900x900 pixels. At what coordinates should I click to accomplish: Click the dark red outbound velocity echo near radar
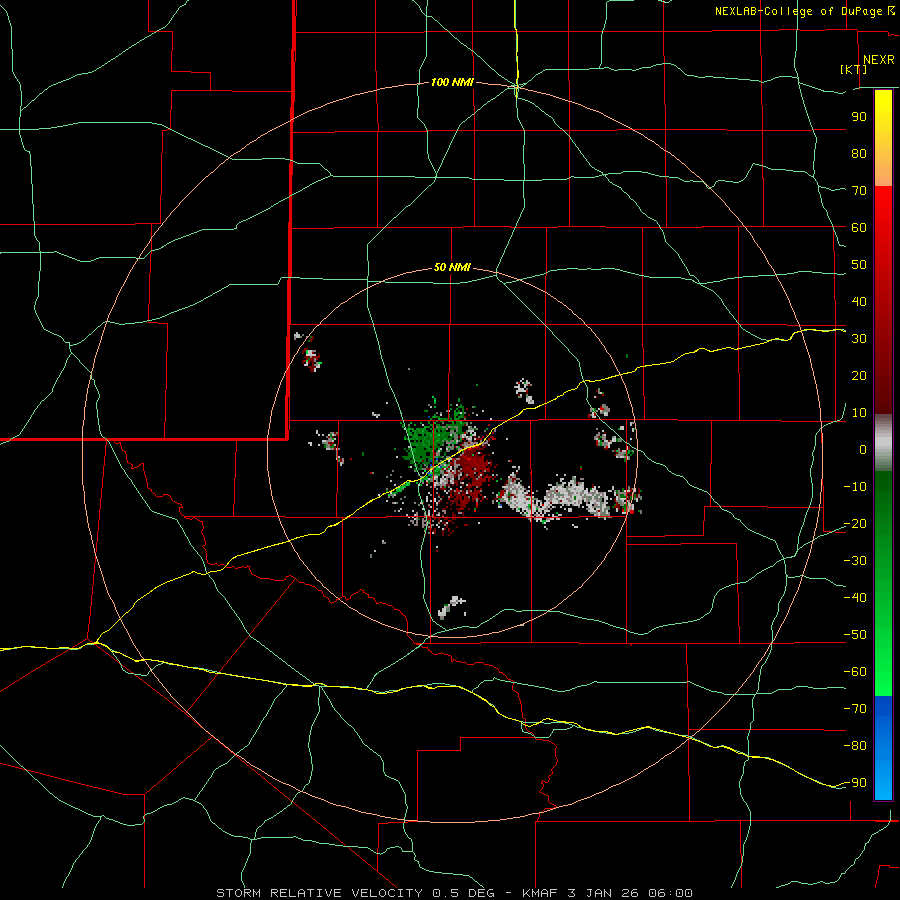pos(472,478)
